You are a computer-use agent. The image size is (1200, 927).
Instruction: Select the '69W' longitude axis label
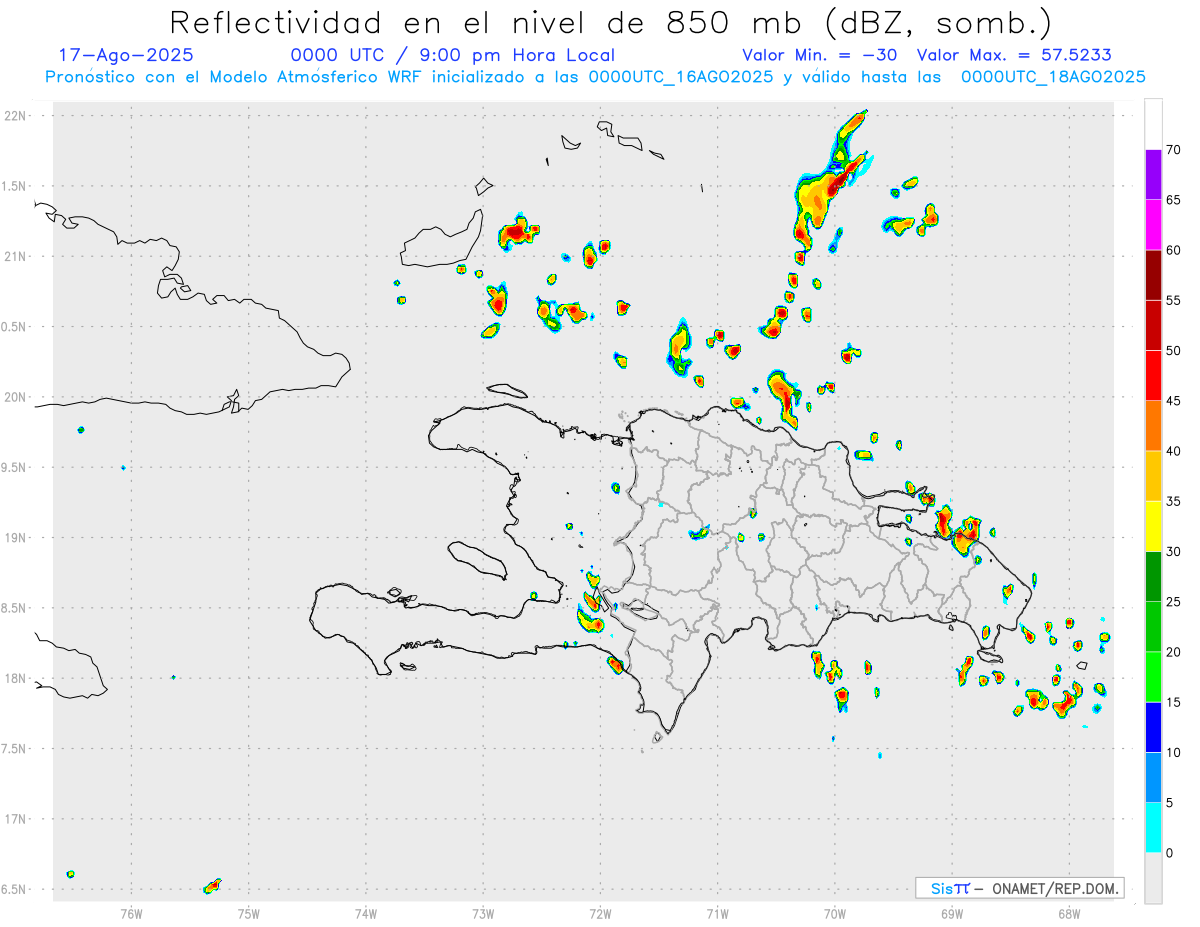[x=952, y=914]
